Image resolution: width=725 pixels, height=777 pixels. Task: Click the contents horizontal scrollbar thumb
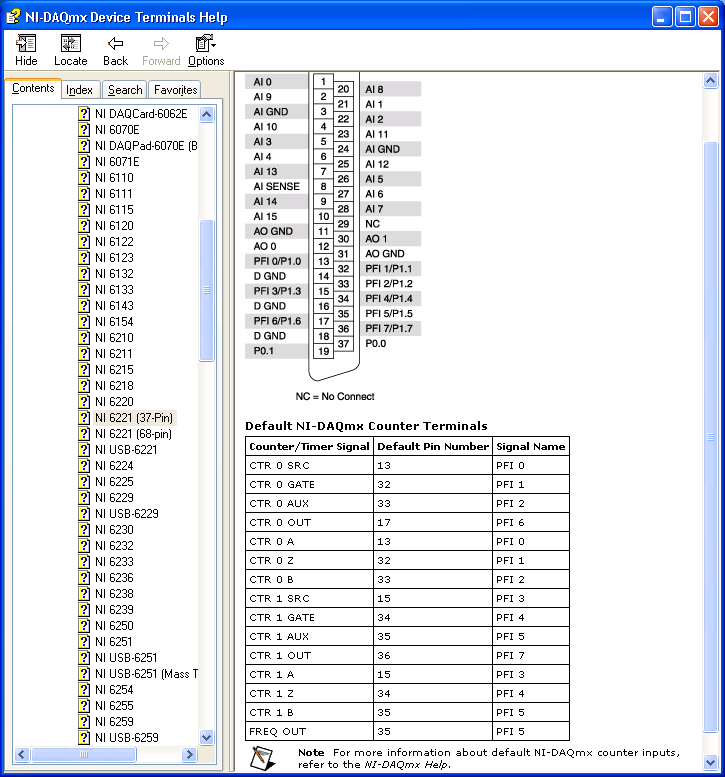[x=83, y=754]
